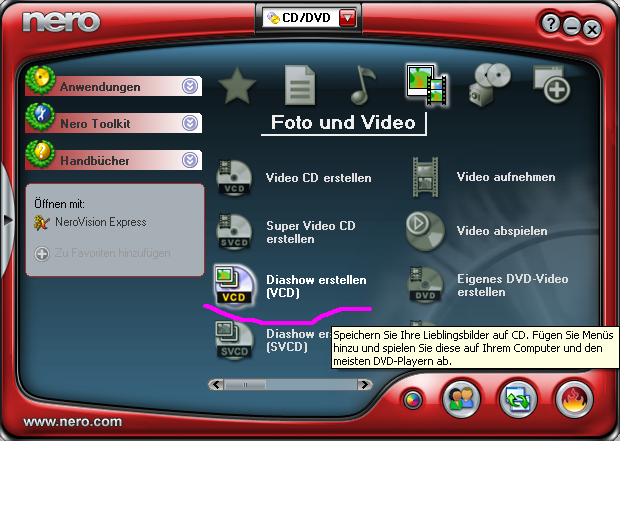Select Video CD erstellen task
The height and width of the screenshot is (512, 640).
(x=318, y=178)
